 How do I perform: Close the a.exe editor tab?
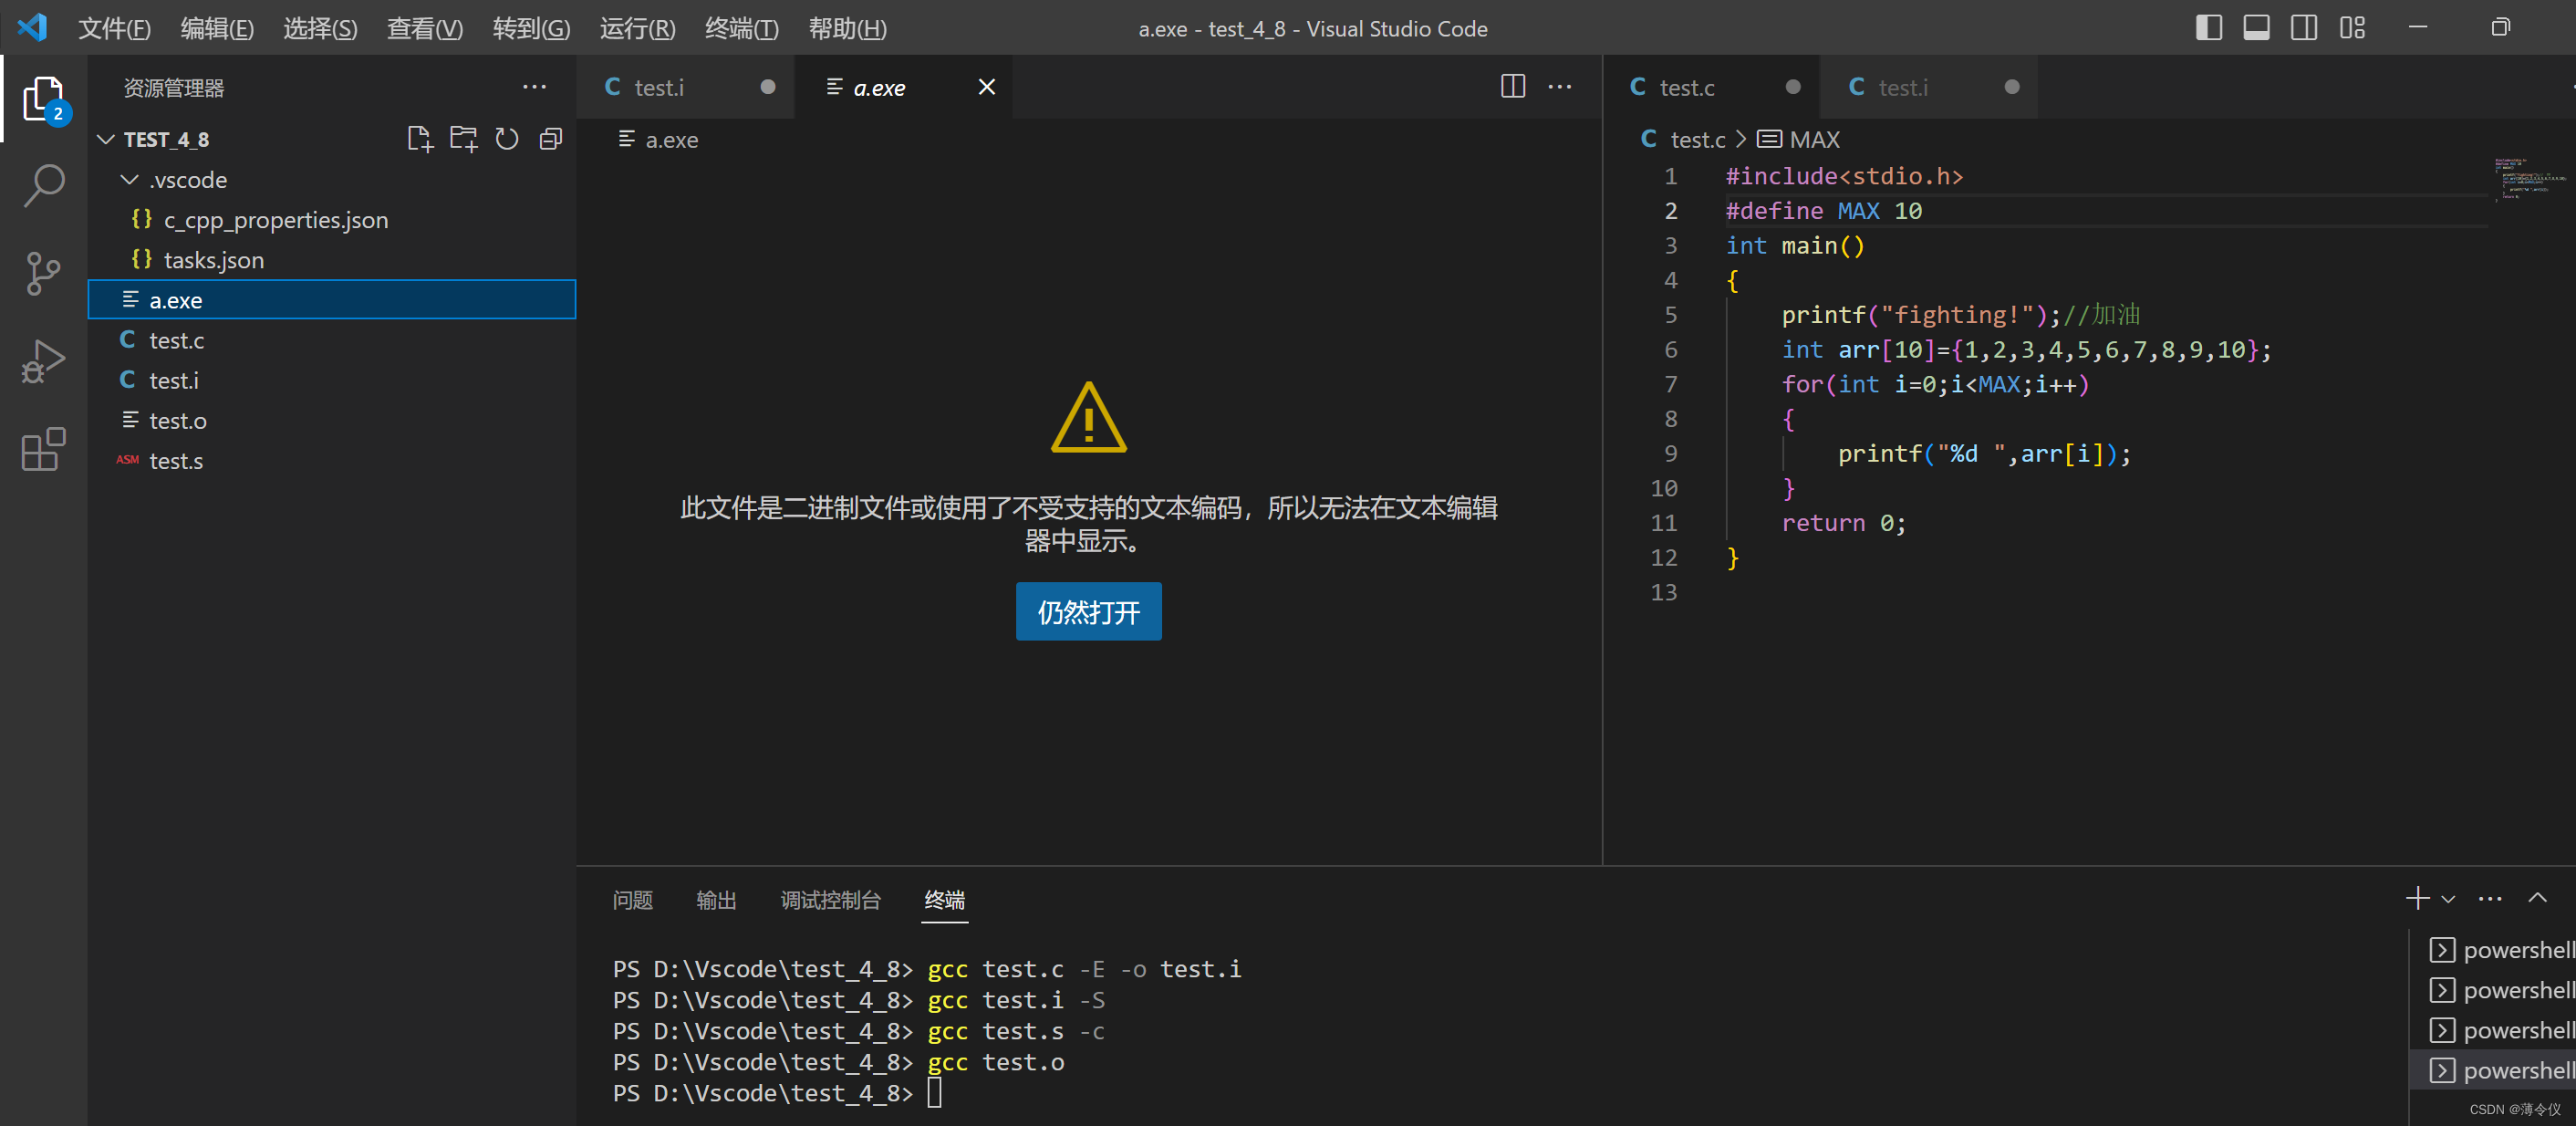click(x=986, y=87)
